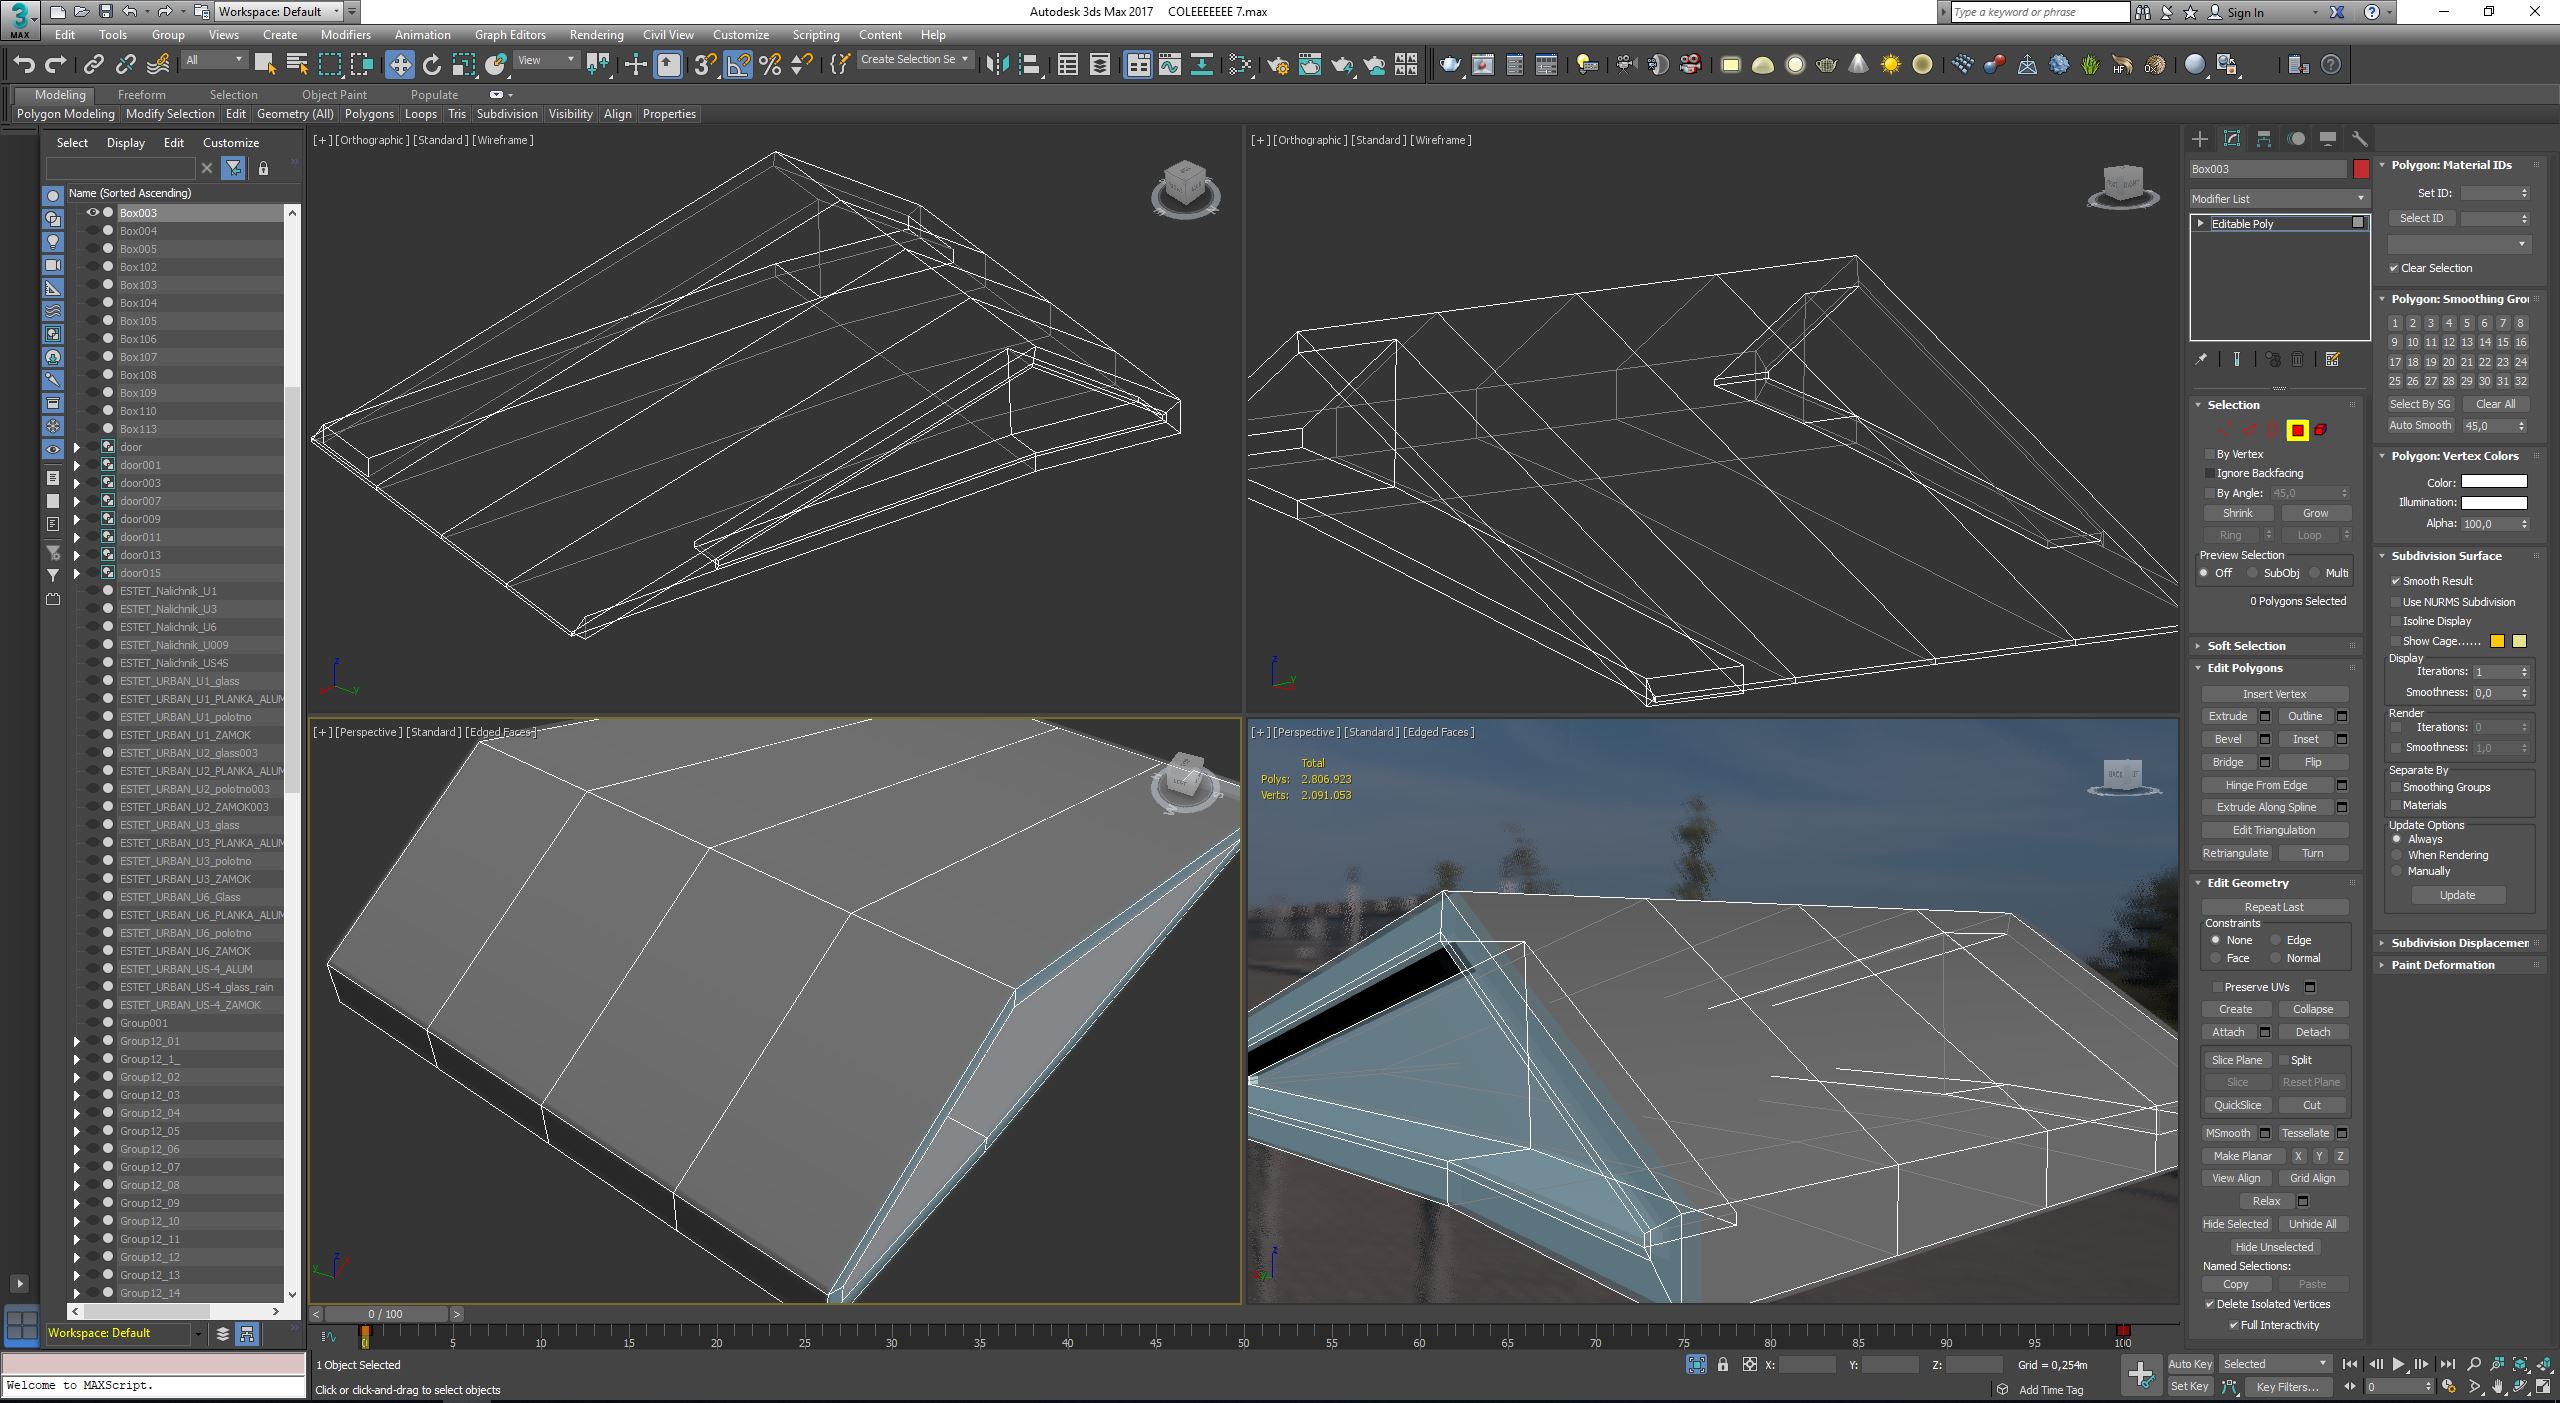Switch to the Freeform ribbon tab
The width and height of the screenshot is (2560, 1403).
coord(142,94)
